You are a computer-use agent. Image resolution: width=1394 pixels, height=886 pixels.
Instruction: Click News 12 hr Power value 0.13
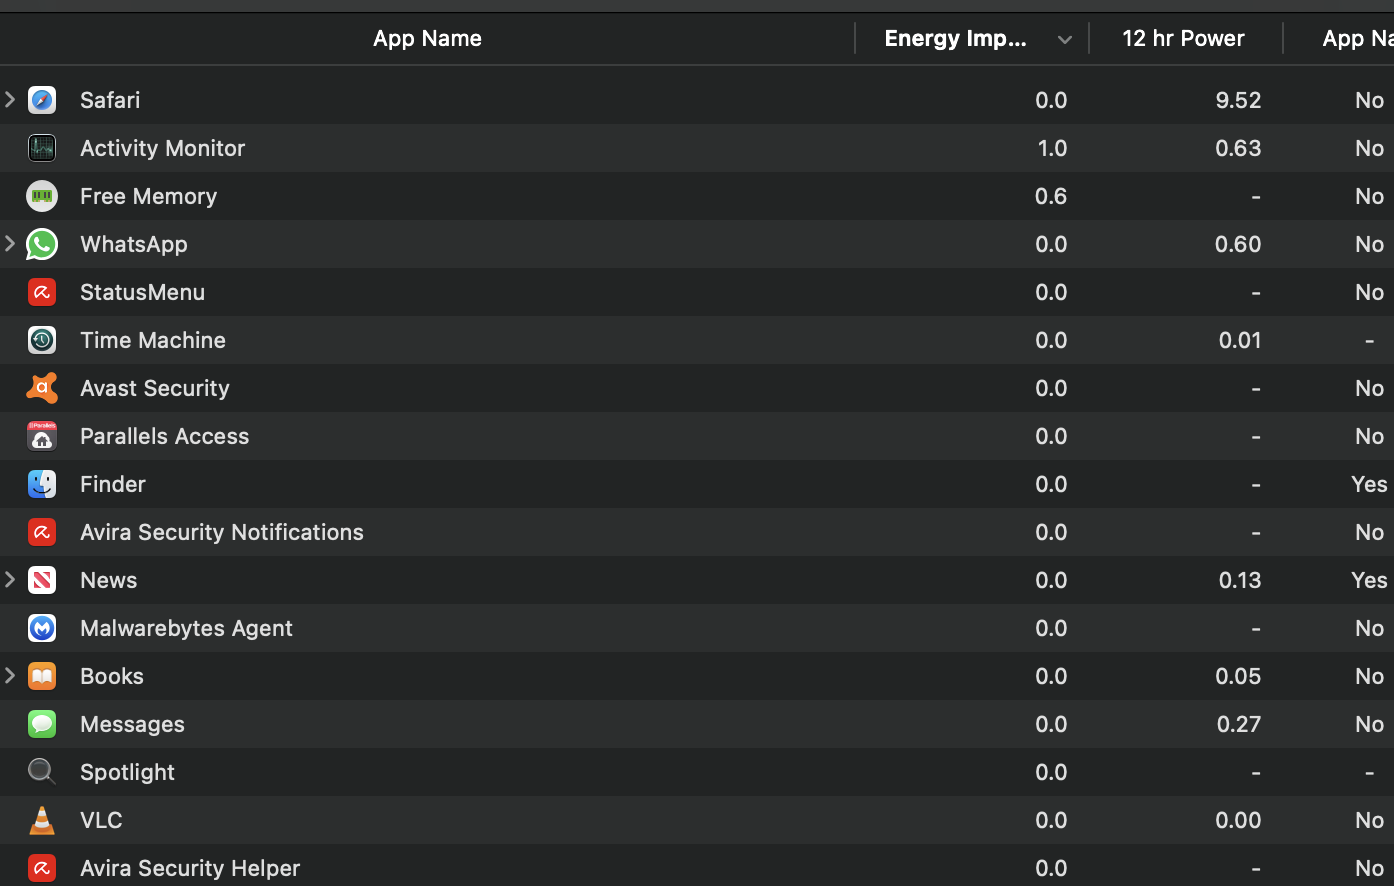1240,580
